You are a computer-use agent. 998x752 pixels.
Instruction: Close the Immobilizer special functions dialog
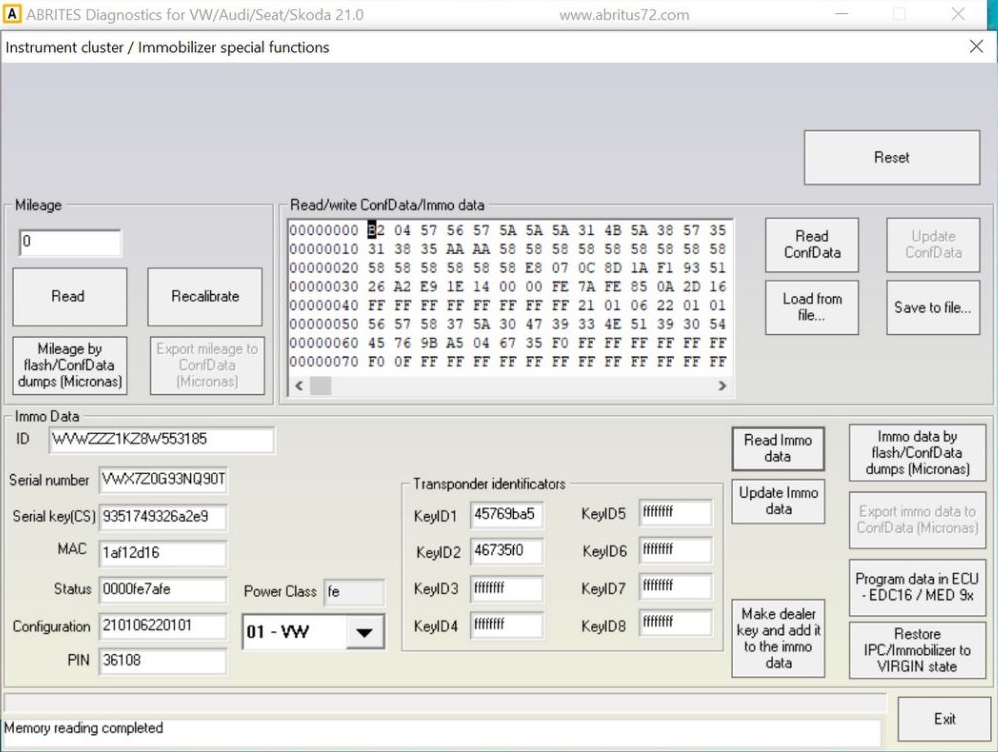coord(976,47)
